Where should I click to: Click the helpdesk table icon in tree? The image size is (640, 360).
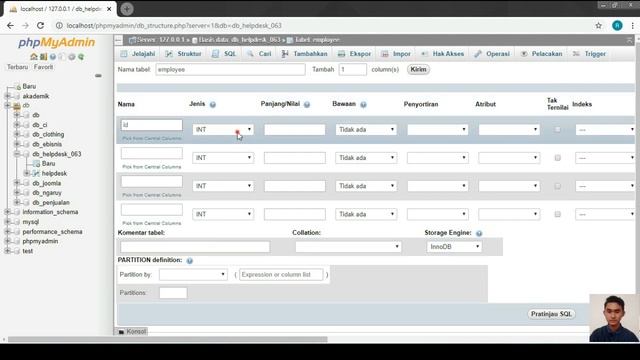click(x=36, y=173)
